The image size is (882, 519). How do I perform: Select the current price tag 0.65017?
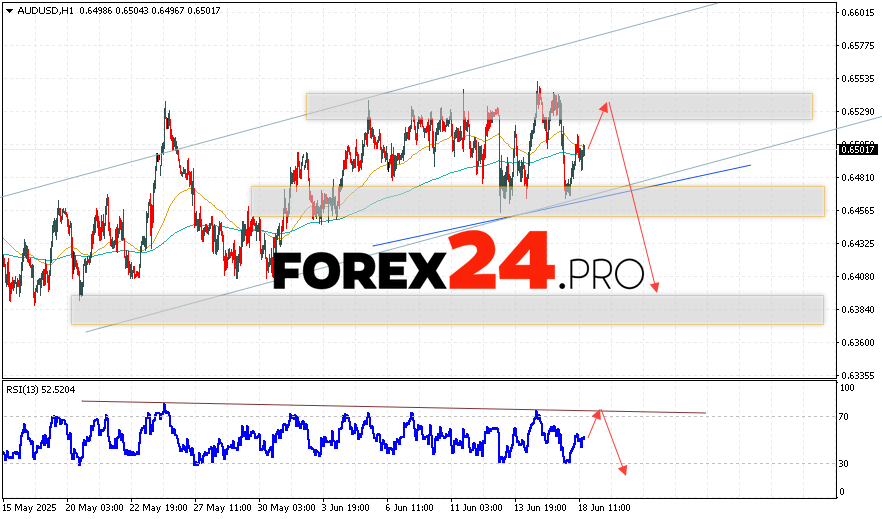[x=859, y=149]
